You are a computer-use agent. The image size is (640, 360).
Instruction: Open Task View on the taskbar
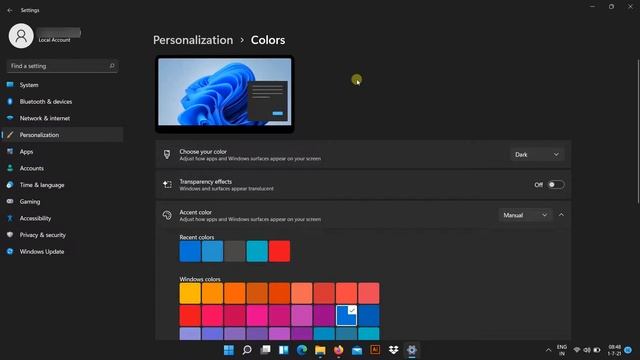265,350
